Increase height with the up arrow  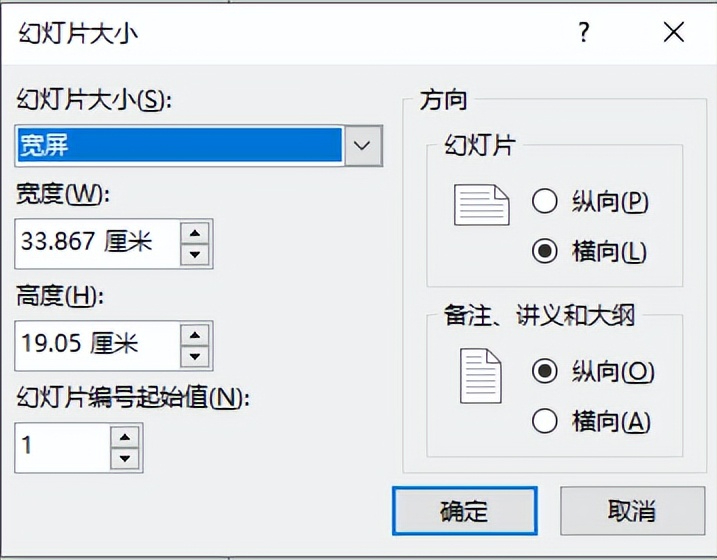pos(195,336)
